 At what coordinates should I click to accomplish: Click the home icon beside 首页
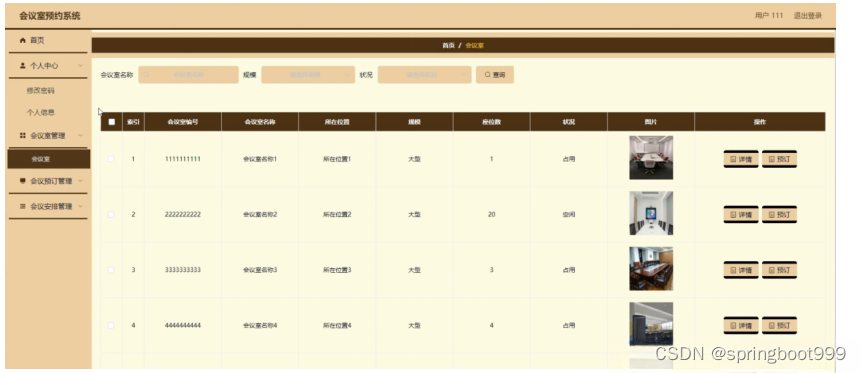[x=23, y=41]
